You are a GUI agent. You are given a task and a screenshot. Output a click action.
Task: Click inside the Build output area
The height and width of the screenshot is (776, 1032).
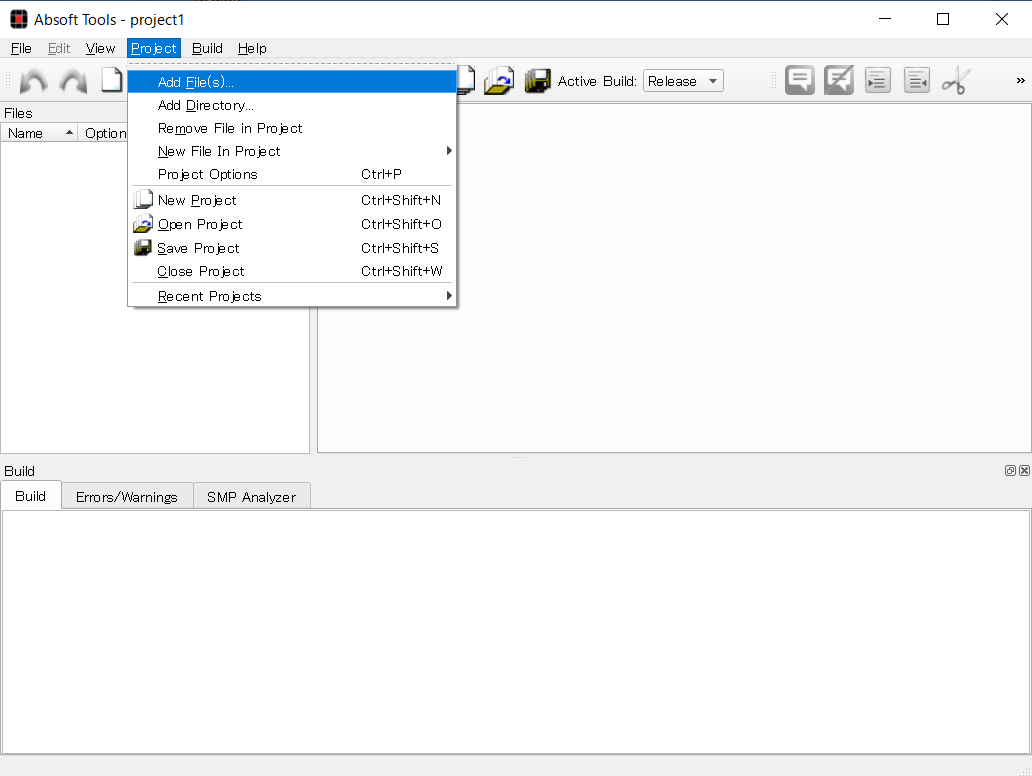[x=516, y=632]
